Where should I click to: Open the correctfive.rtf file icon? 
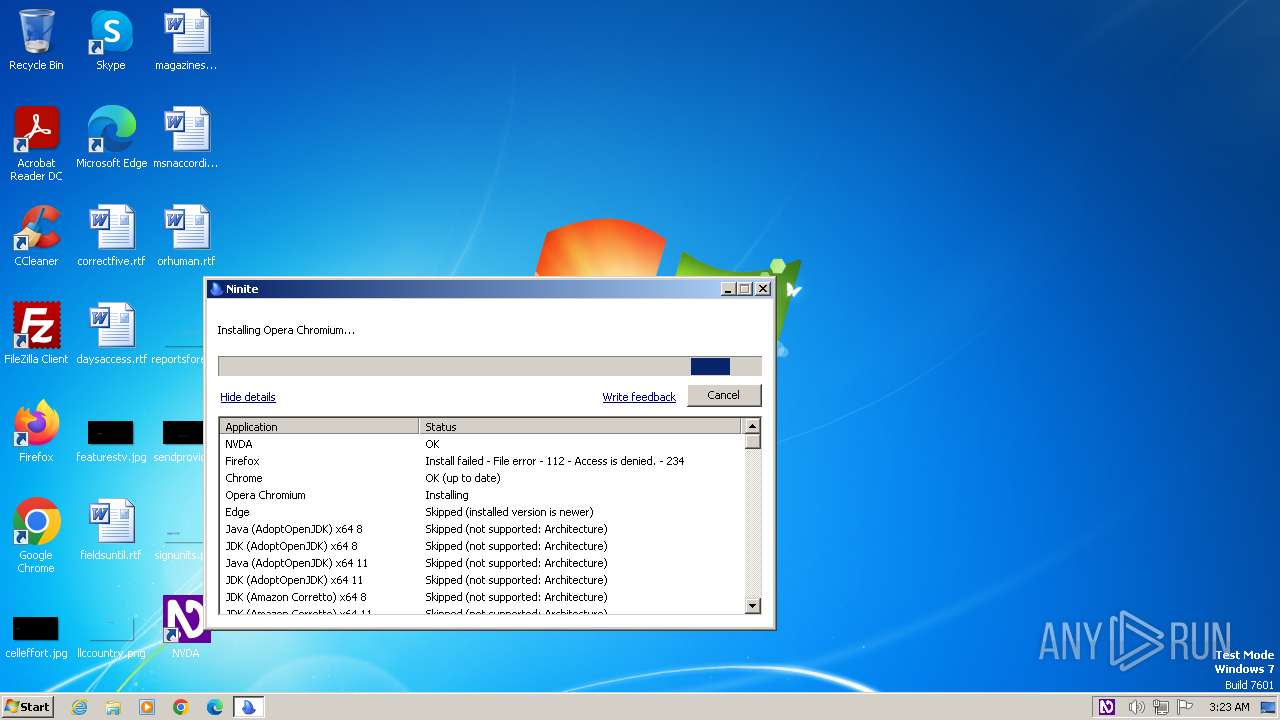[x=111, y=235]
